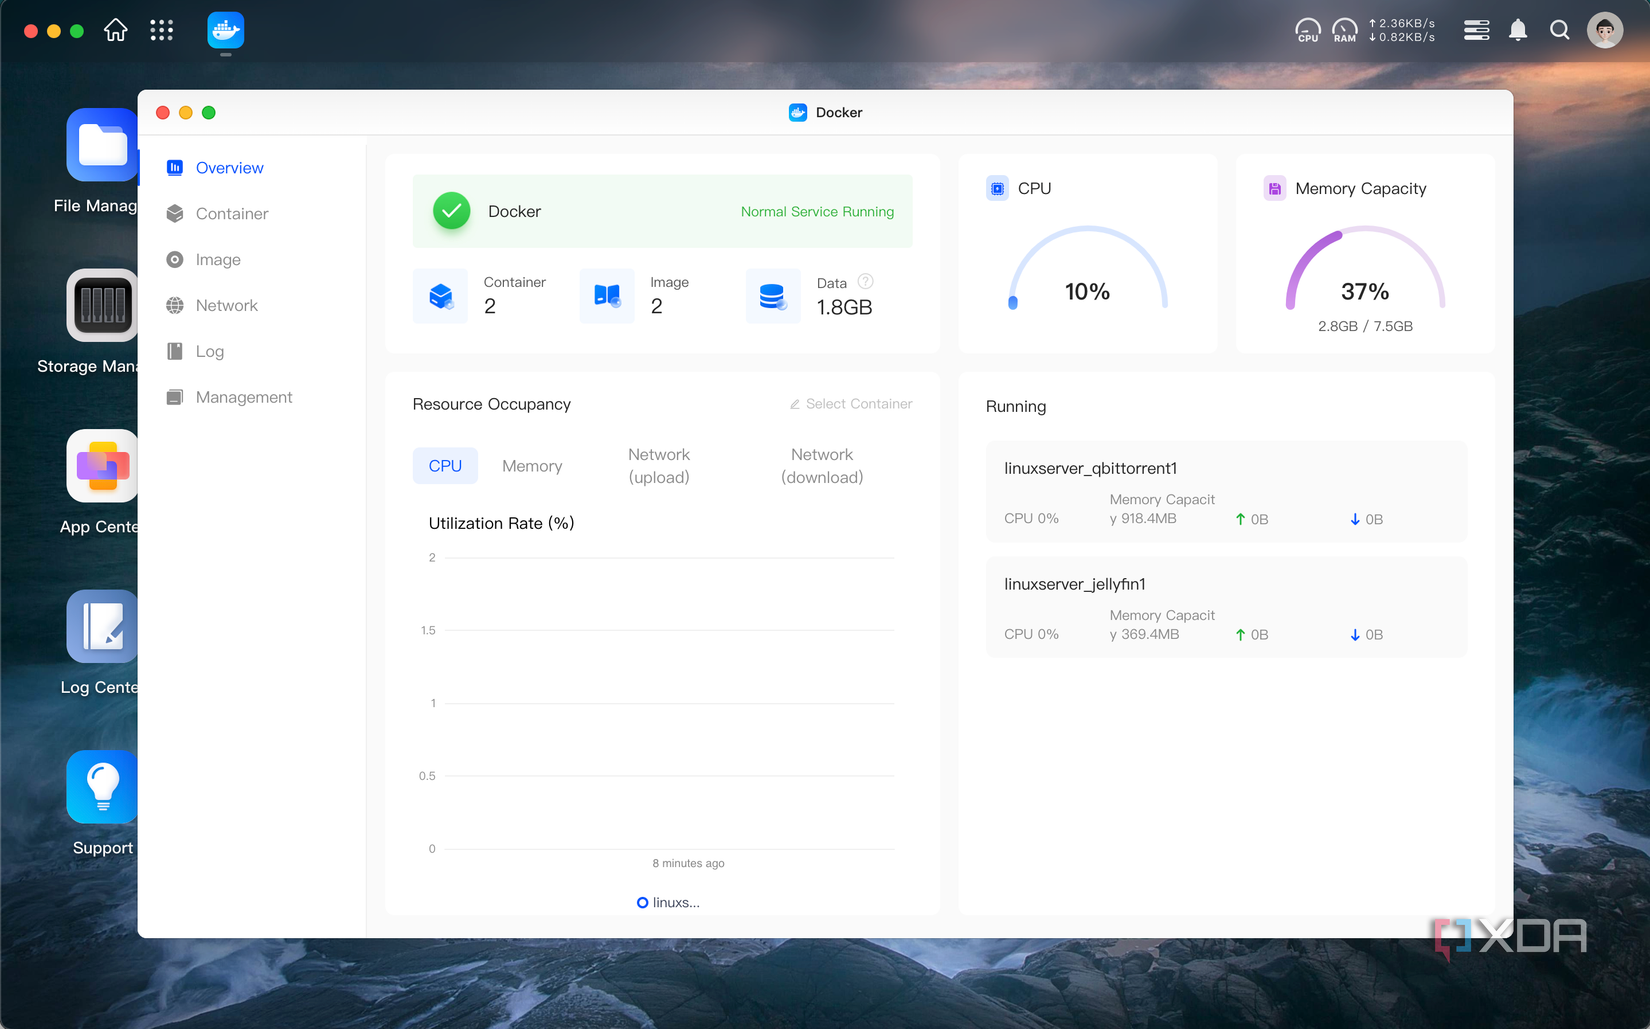Click Select Container in Resource Occupancy
The height and width of the screenshot is (1029, 1650).
point(851,404)
